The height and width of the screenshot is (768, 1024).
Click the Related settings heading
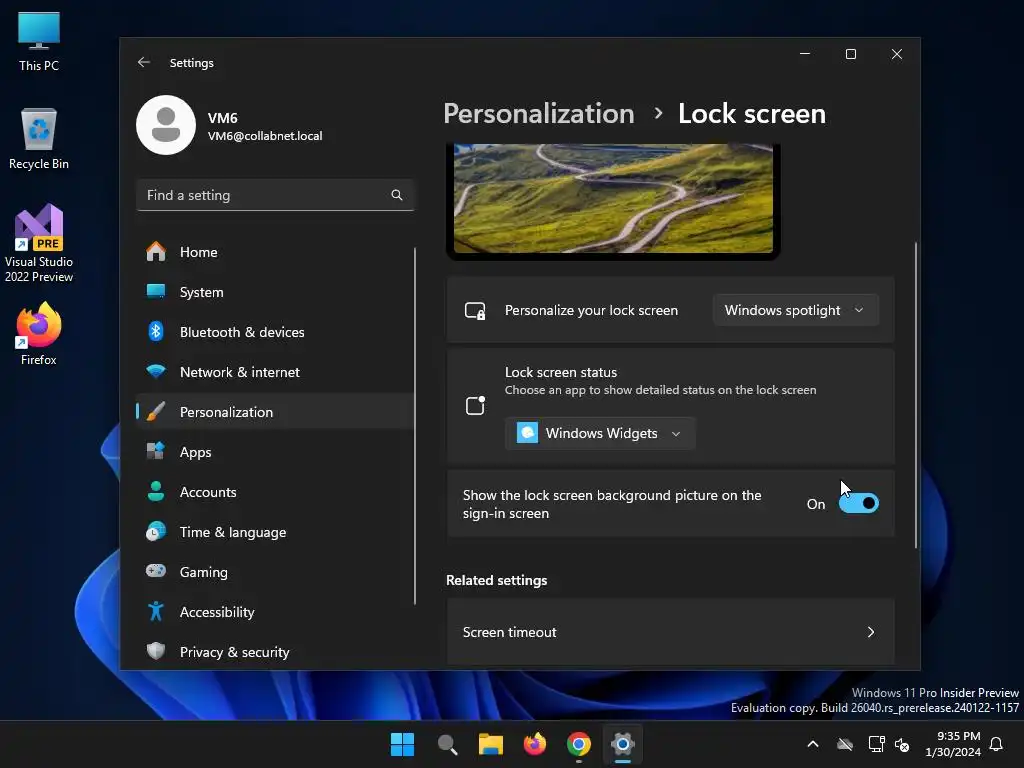(x=496, y=580)
